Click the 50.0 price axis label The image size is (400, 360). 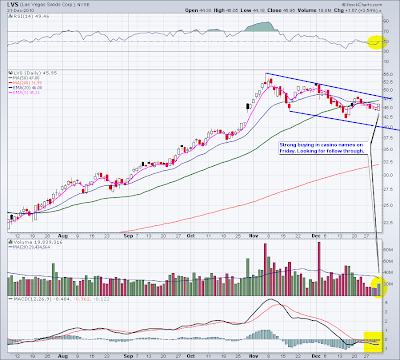(388, 90)
